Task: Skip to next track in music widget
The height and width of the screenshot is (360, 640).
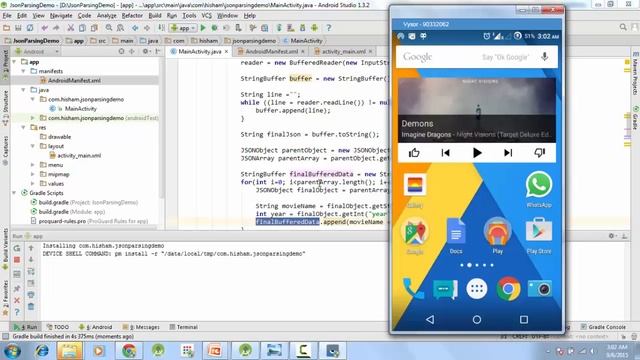Action: pos(508,153)
